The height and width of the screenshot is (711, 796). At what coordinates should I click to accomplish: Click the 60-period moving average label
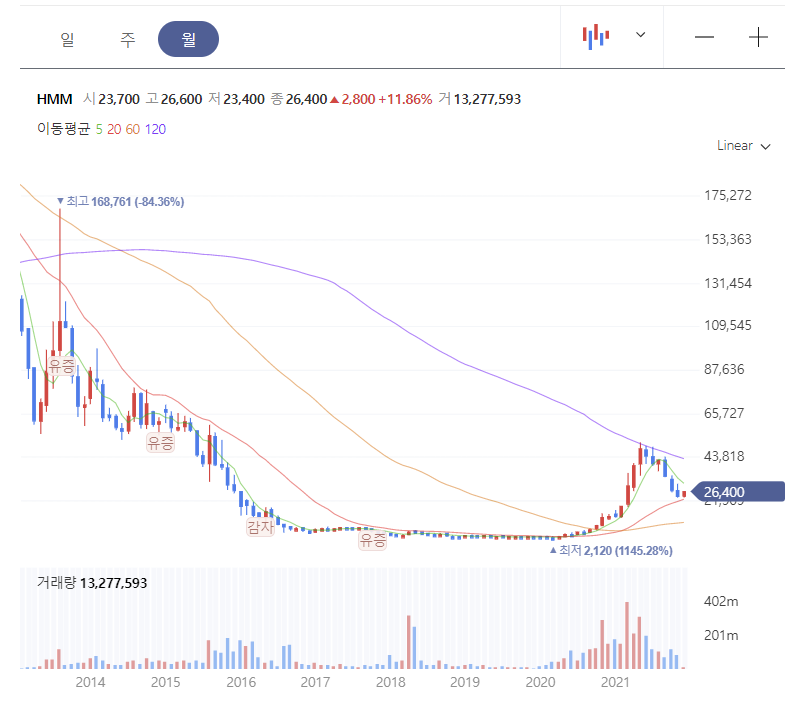(132, 129)
